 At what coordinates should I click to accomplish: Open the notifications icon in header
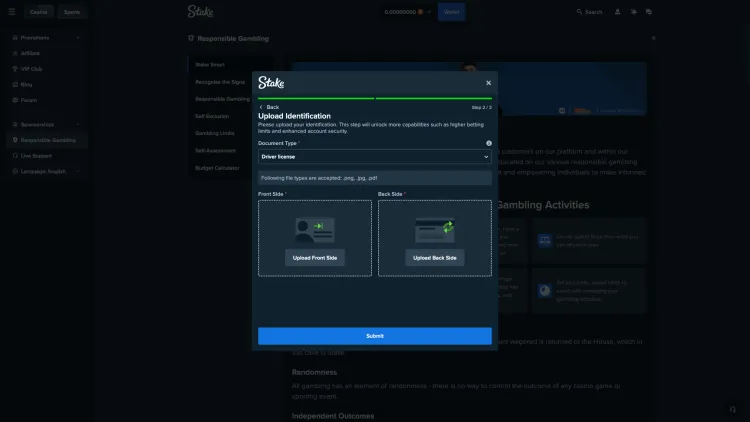pyautogui.click(x=633, y=11)
